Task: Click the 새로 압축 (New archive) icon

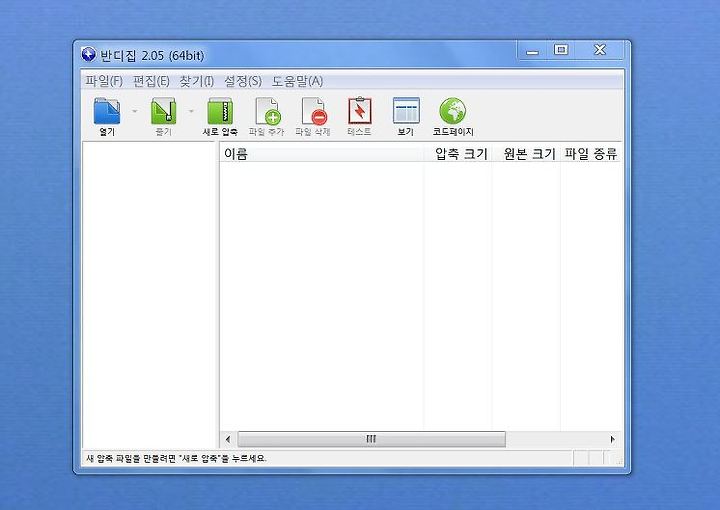Action: pos(220,111)
